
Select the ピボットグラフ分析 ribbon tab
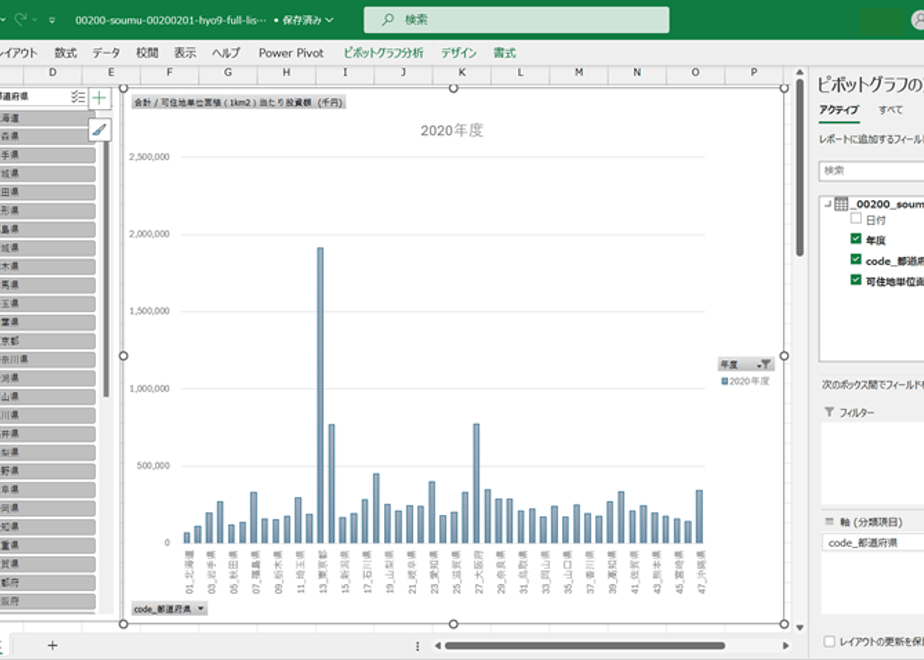(x=383, y=53)
